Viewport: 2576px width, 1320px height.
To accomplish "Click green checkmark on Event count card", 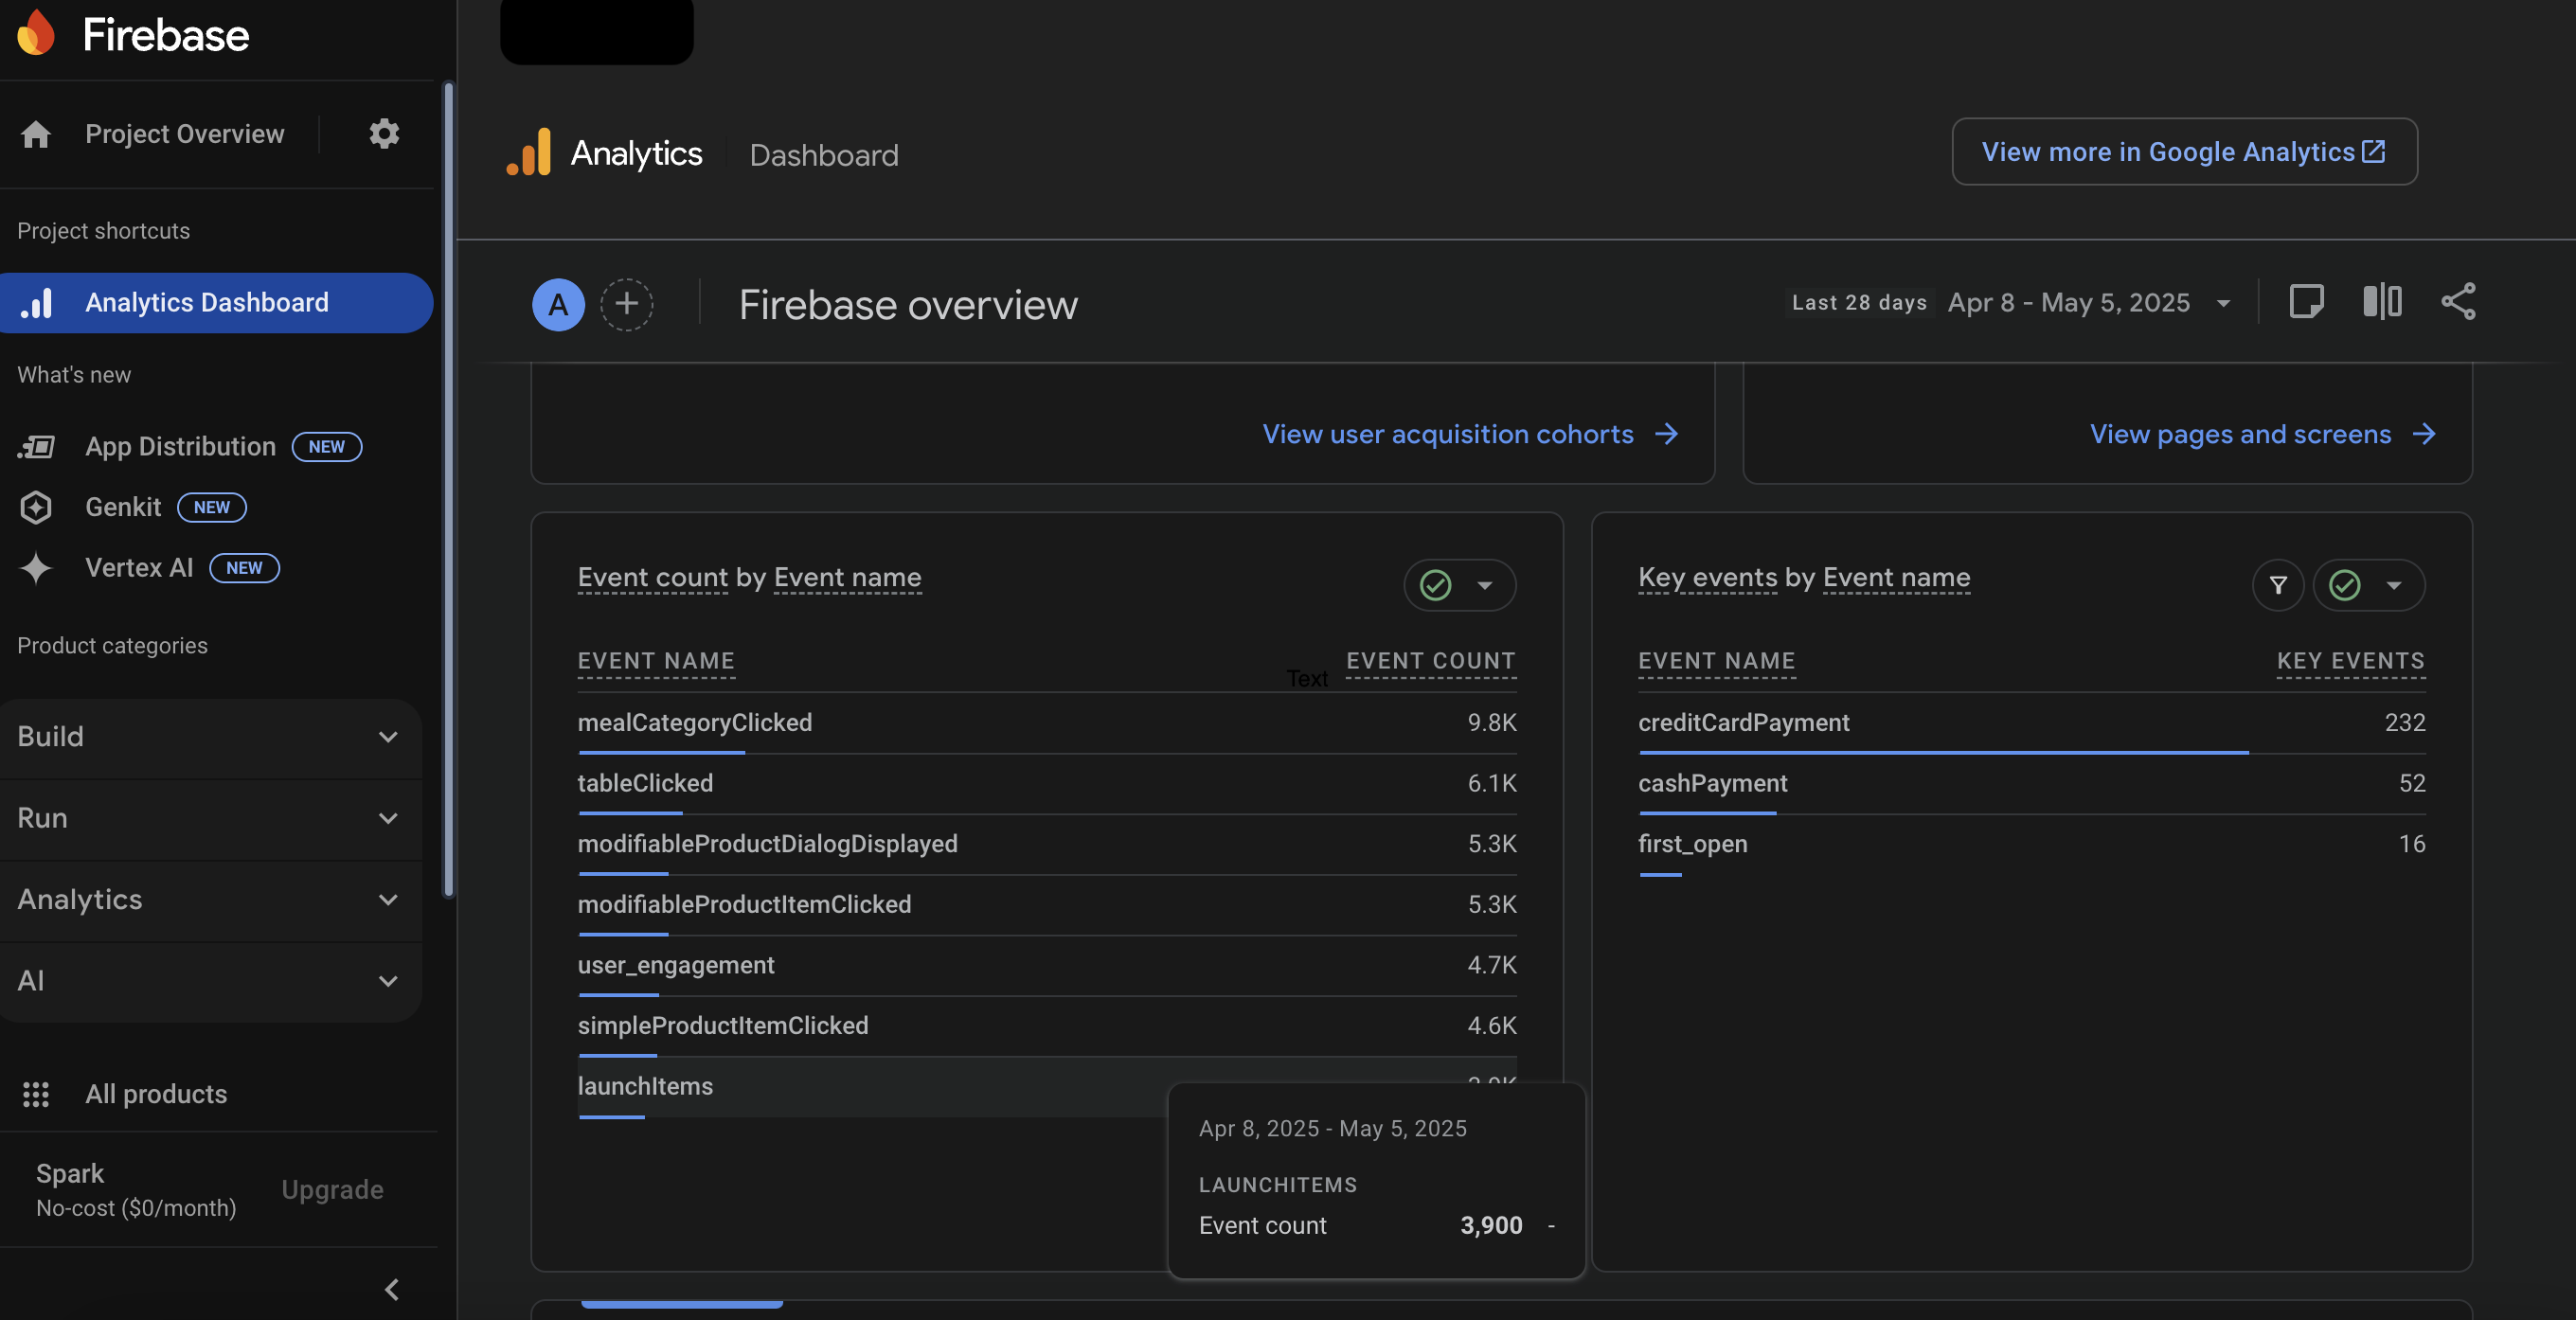I will pyautogui.click(x=1436, y=585).
